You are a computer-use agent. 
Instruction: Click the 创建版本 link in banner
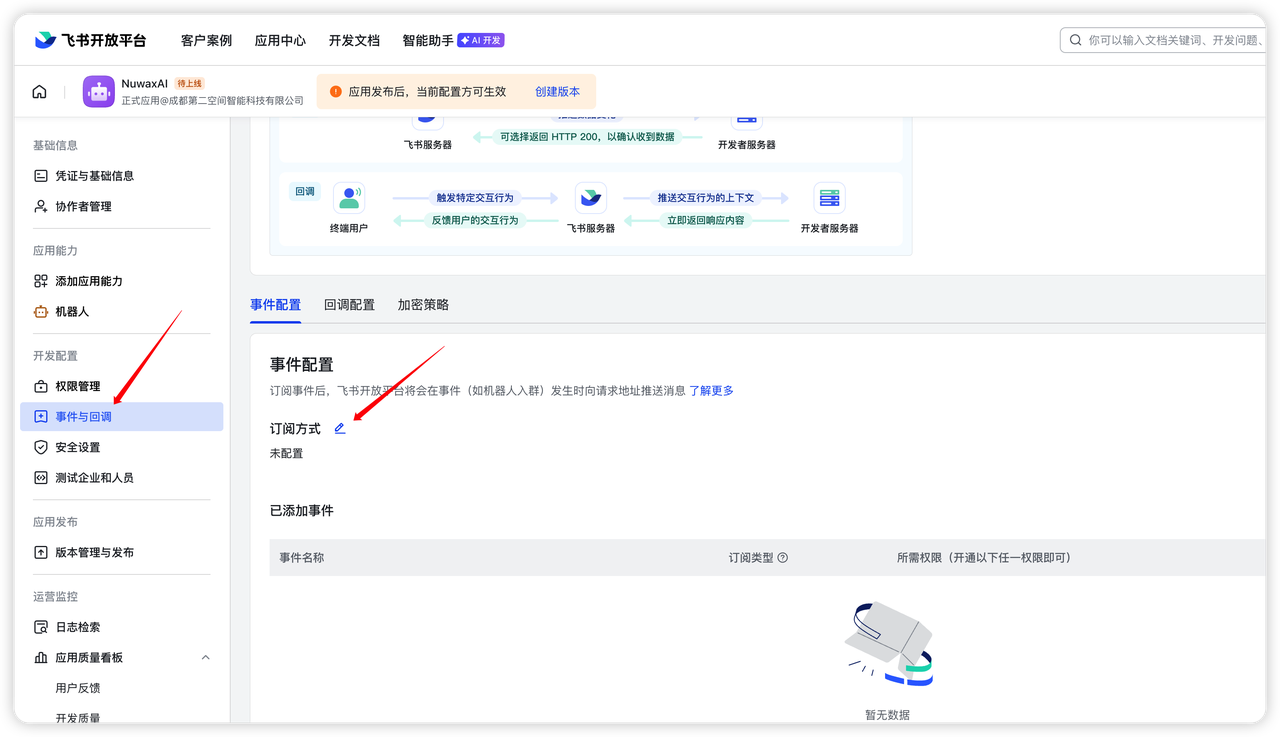557,91
